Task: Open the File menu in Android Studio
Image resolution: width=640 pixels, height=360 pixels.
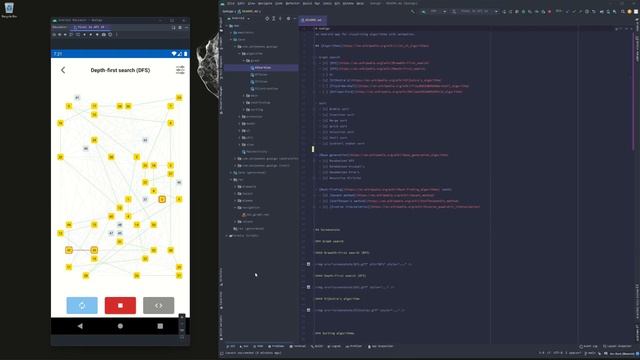Action: (x=231, y=3)
